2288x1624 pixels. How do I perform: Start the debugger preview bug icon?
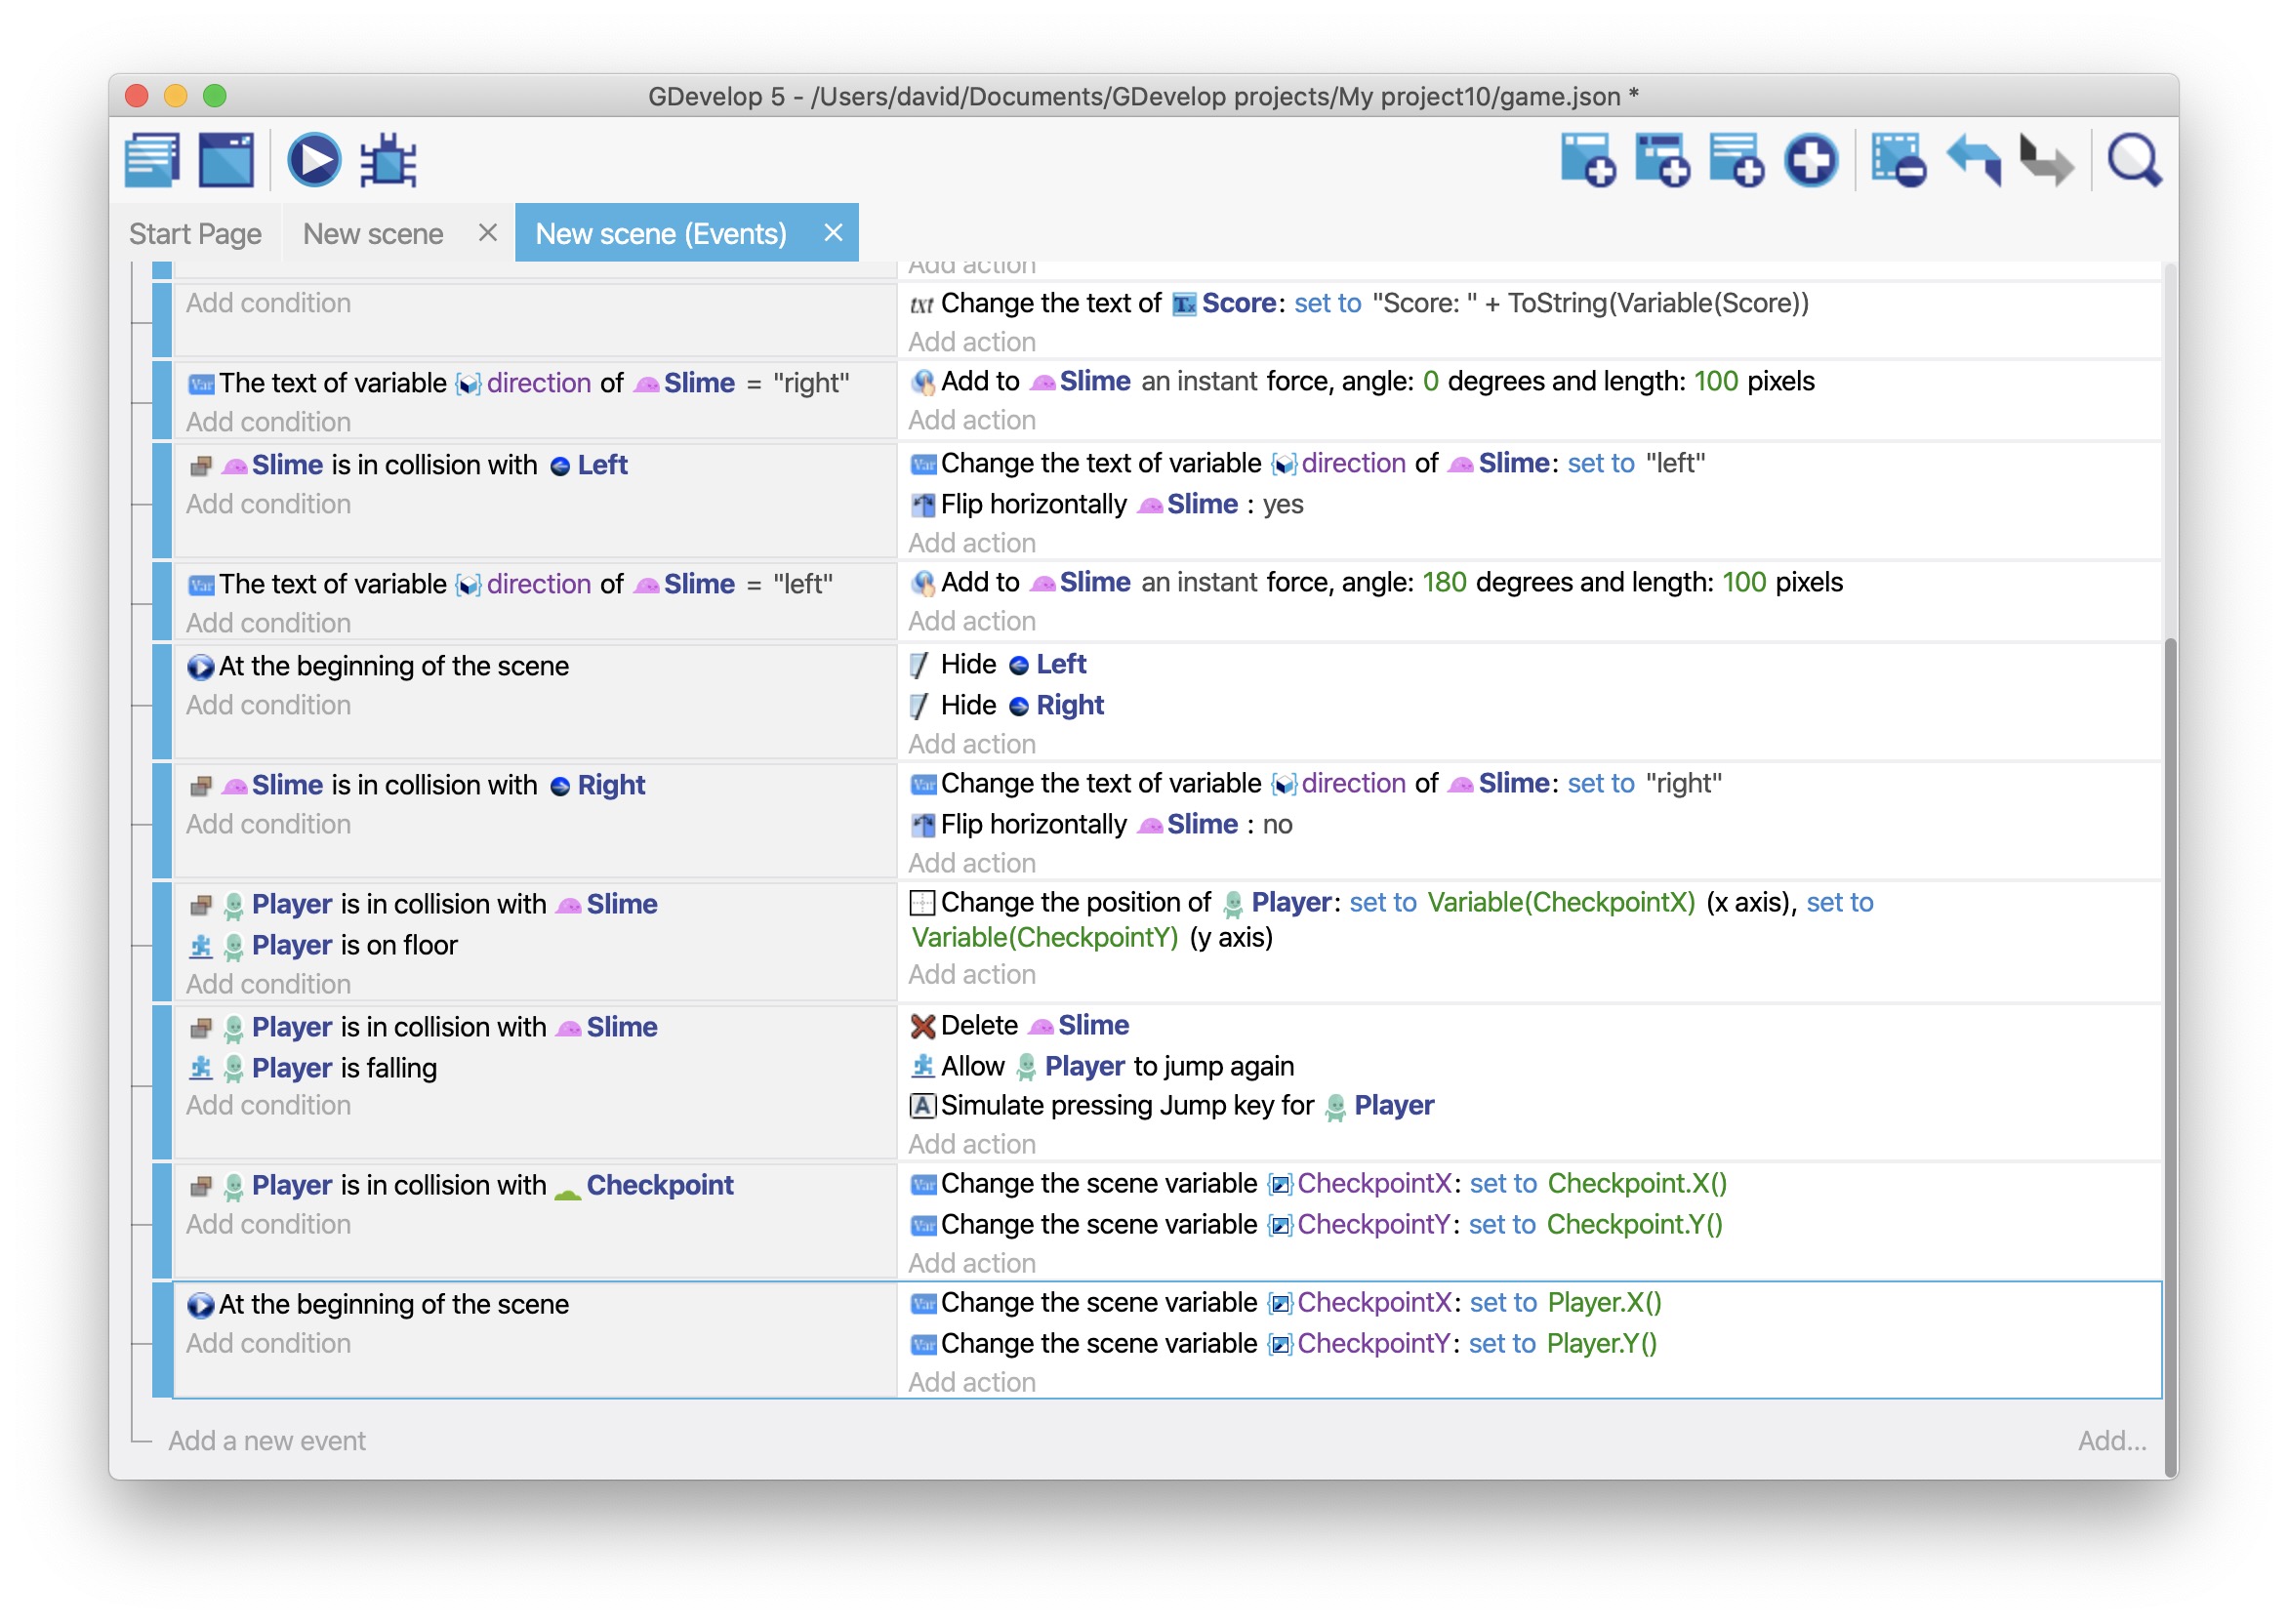[388, 160]
